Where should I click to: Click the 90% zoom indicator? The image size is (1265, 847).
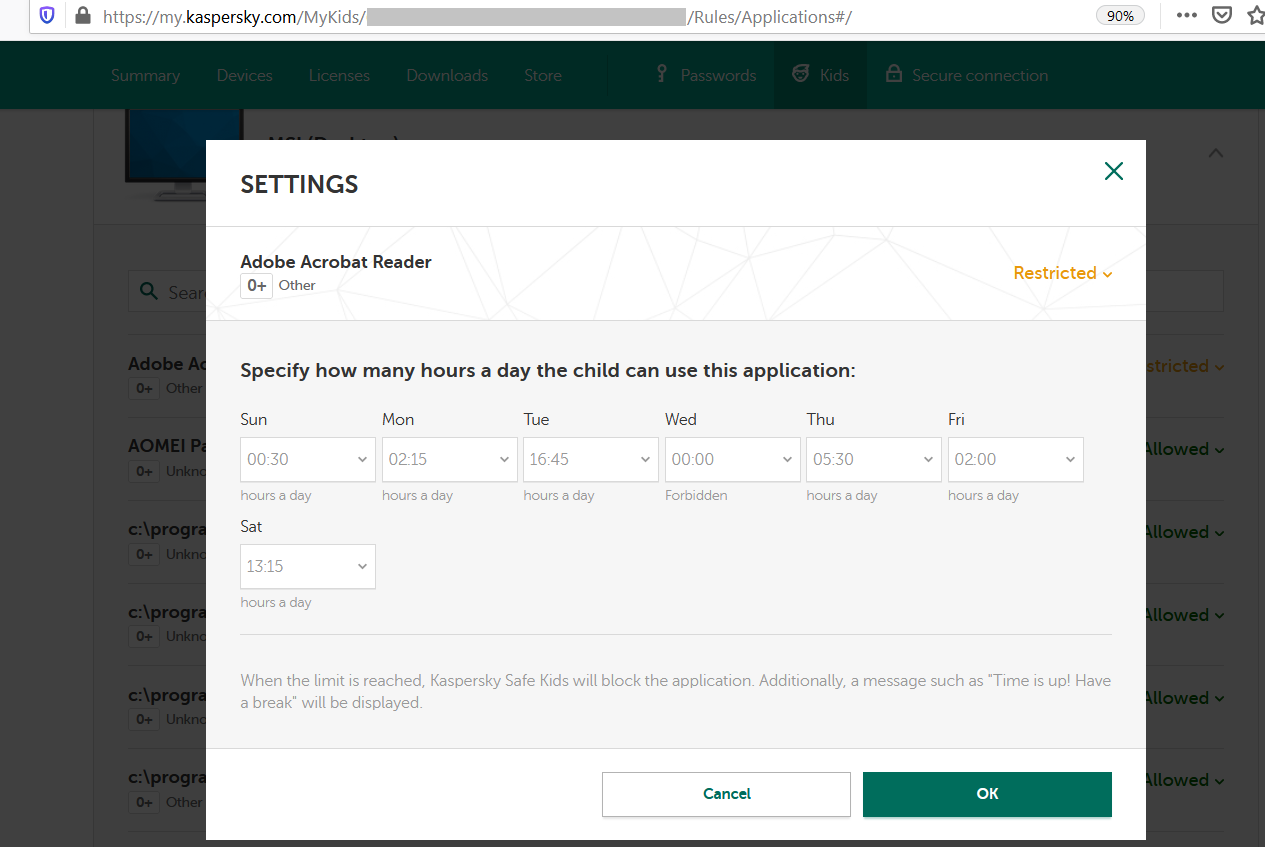point(1121,16)
